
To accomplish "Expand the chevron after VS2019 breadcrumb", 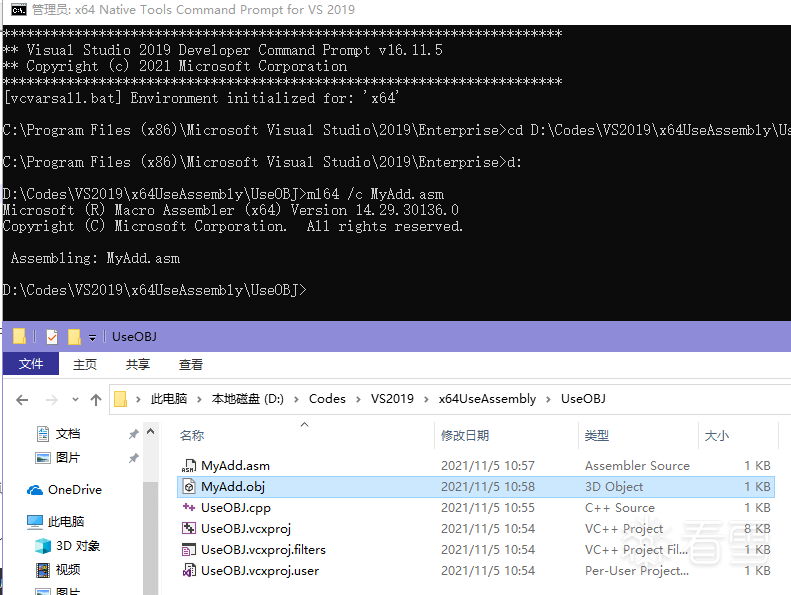I will click(426, 399).
